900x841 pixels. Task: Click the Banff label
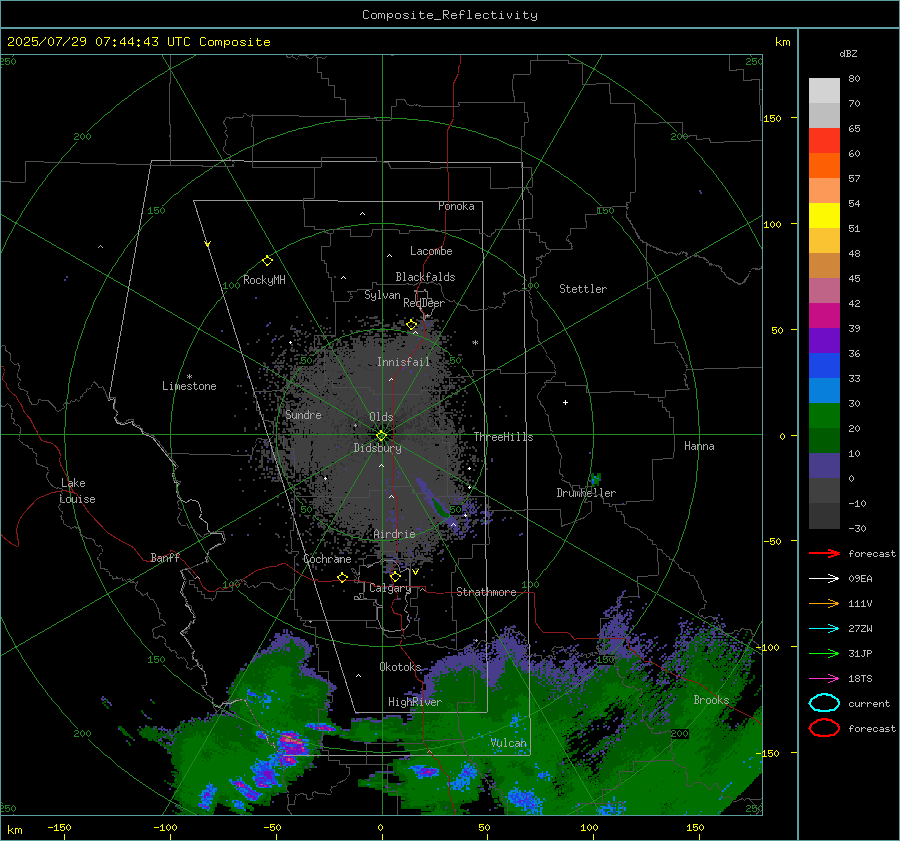[x=165, y=557]
